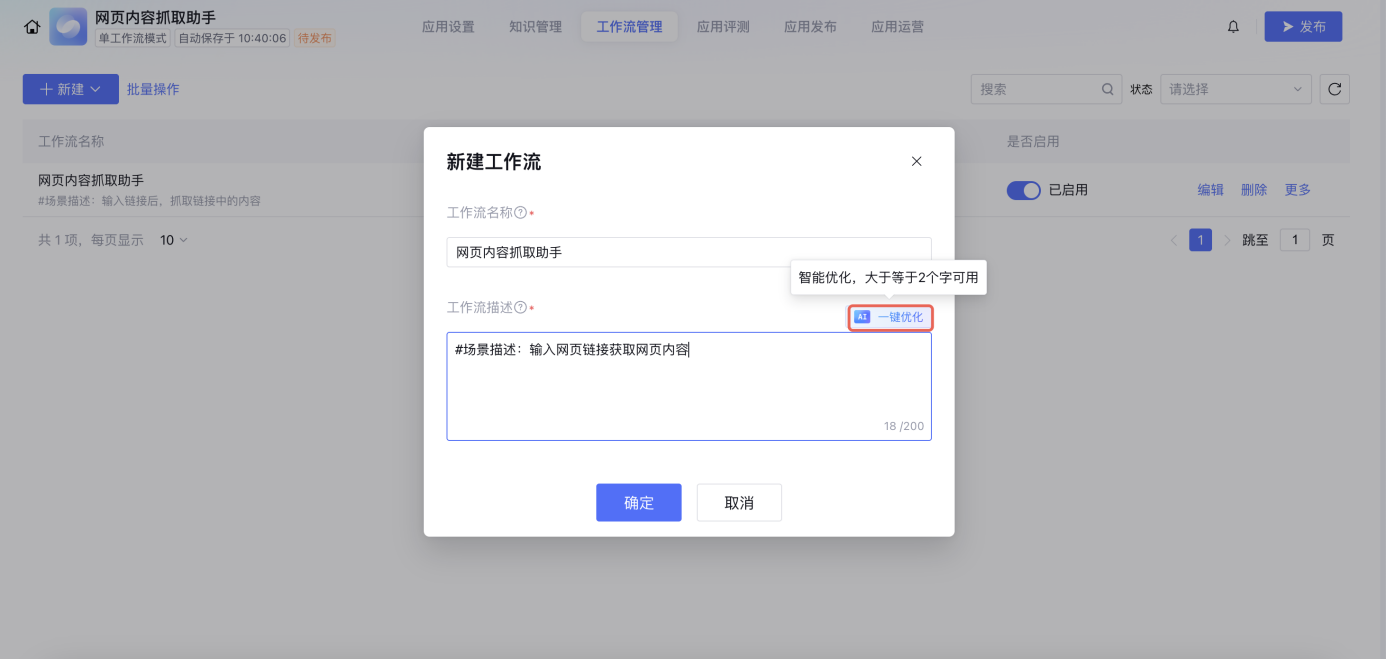
Task: Expand the page size 10 selector
Action: point(174,240)
